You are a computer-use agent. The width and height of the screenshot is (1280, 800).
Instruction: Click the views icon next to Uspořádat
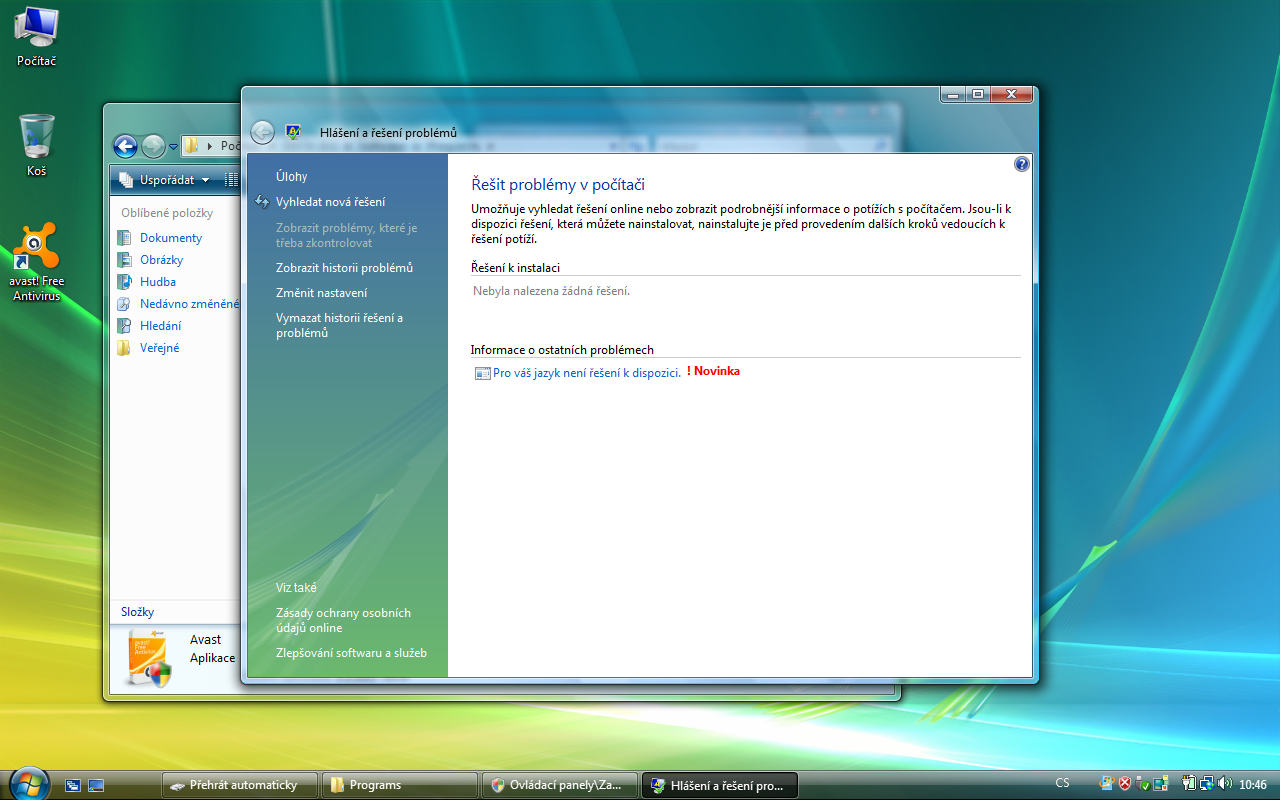231,180
